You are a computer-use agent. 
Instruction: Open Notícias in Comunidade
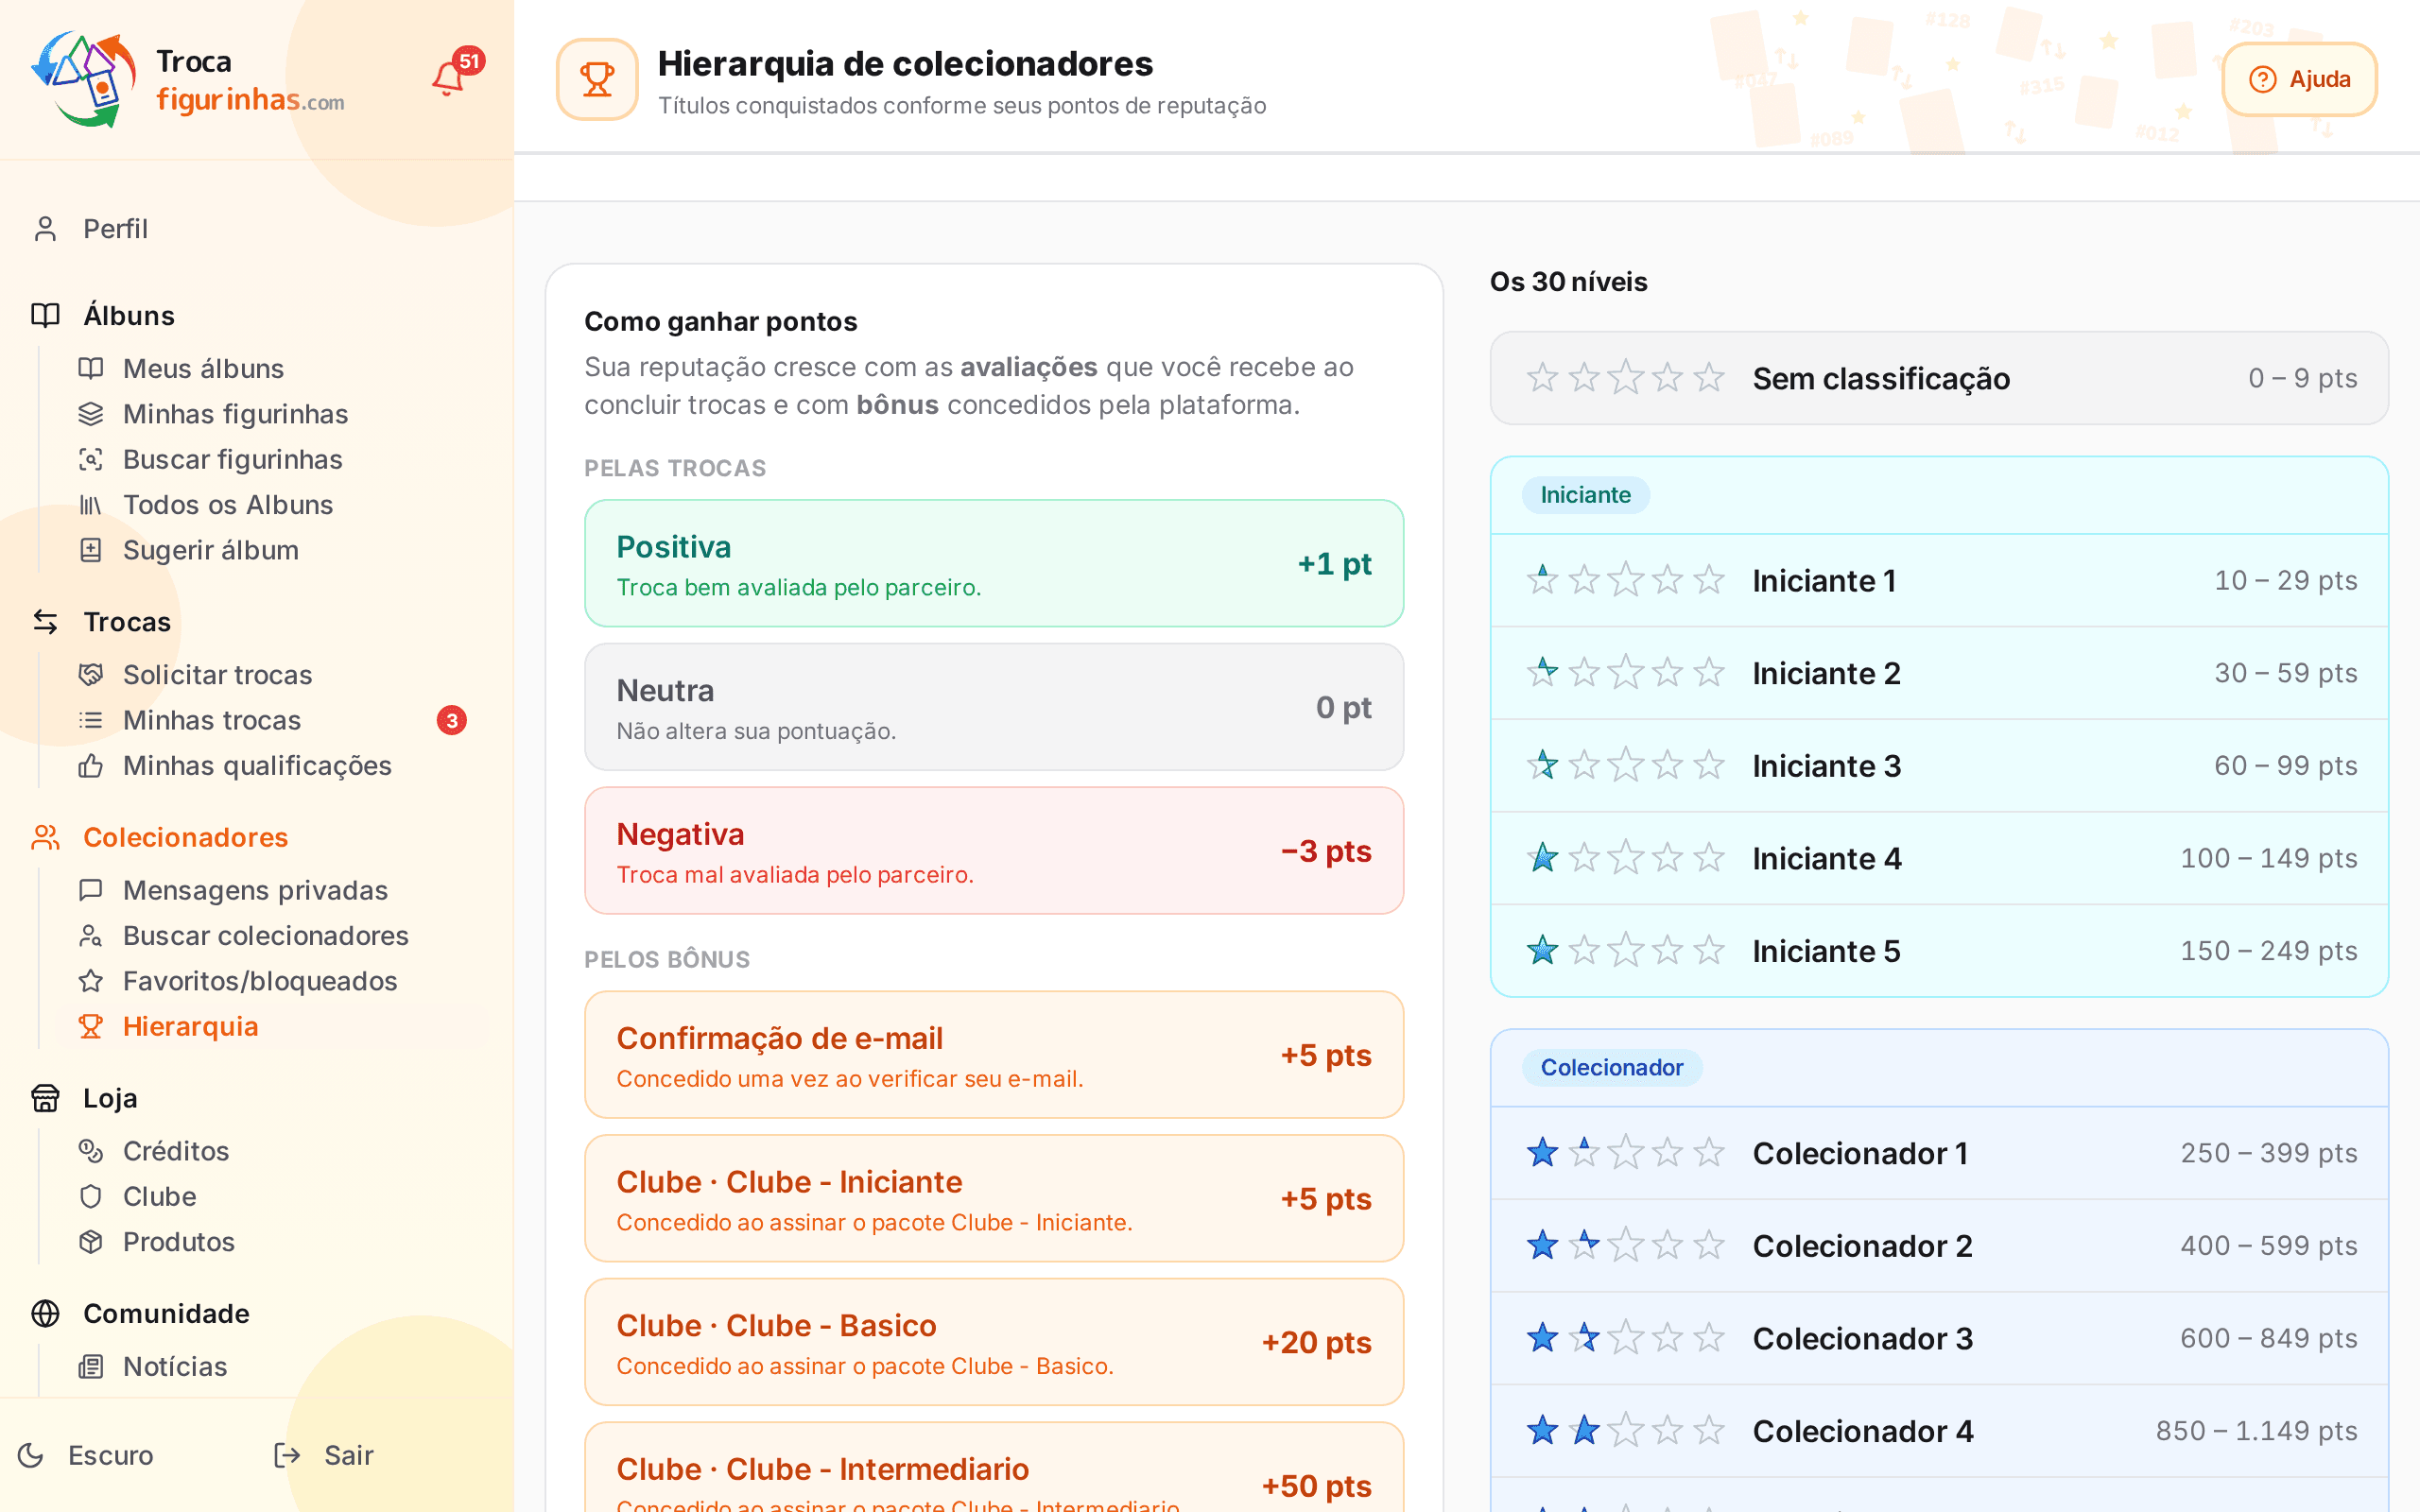coord(174,1366)
